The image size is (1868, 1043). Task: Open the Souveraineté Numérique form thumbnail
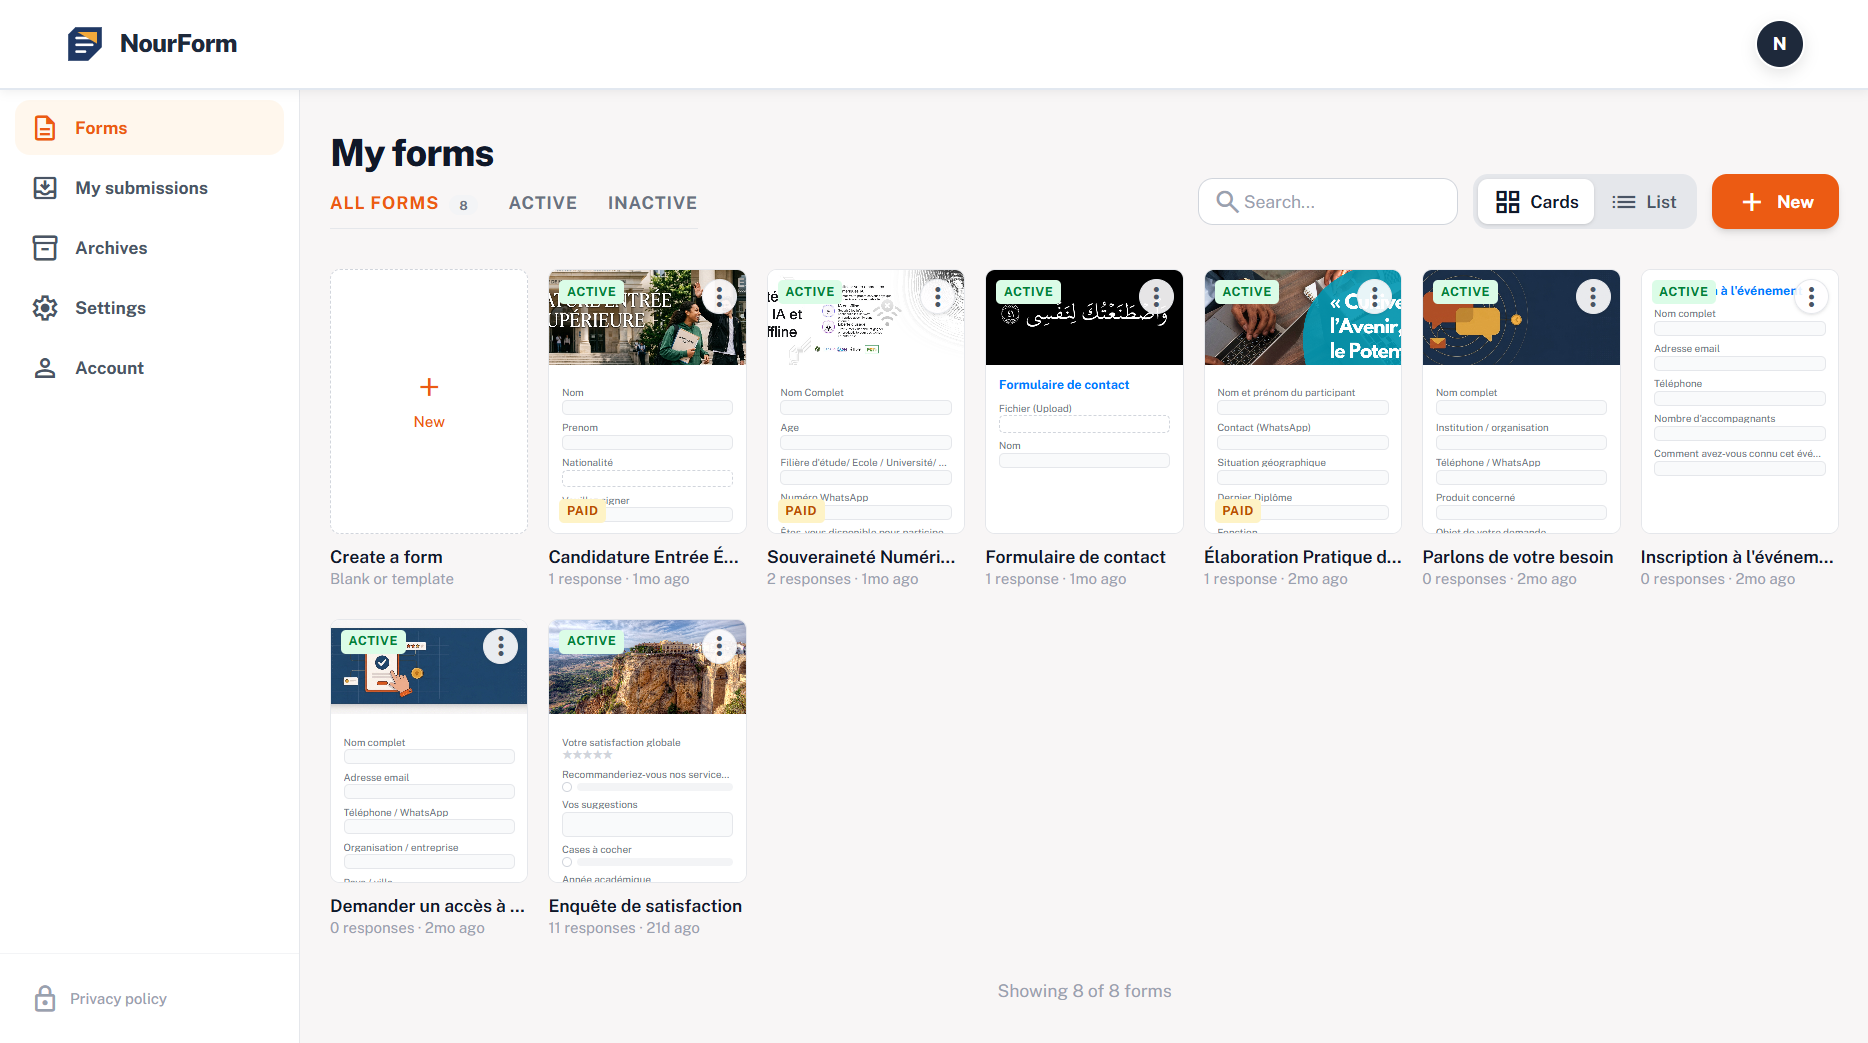[866, 401]
